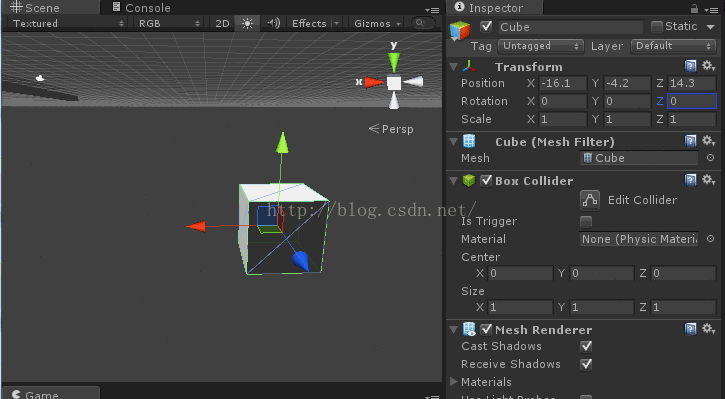Toggle the Cube active checkbox
Image resolution: width=725 pixels, height=399 pixels.
[x=486, y=26]
